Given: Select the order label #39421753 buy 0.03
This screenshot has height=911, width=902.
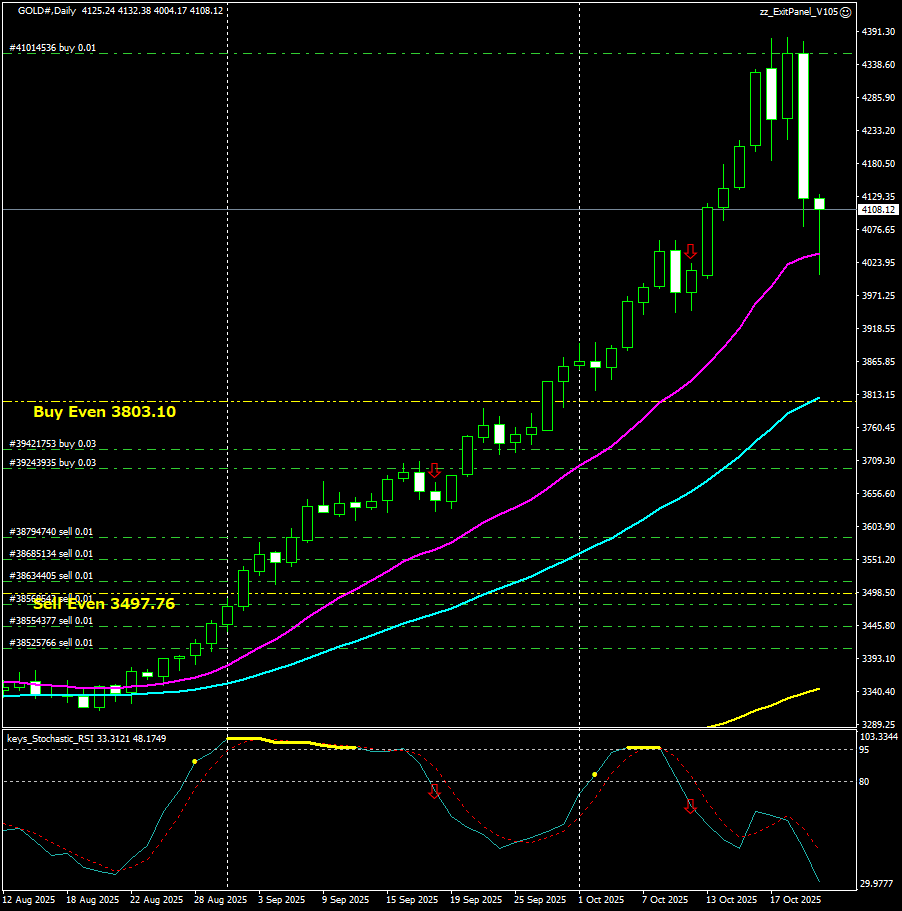Looking at the screenshot, I should [53, 443].
